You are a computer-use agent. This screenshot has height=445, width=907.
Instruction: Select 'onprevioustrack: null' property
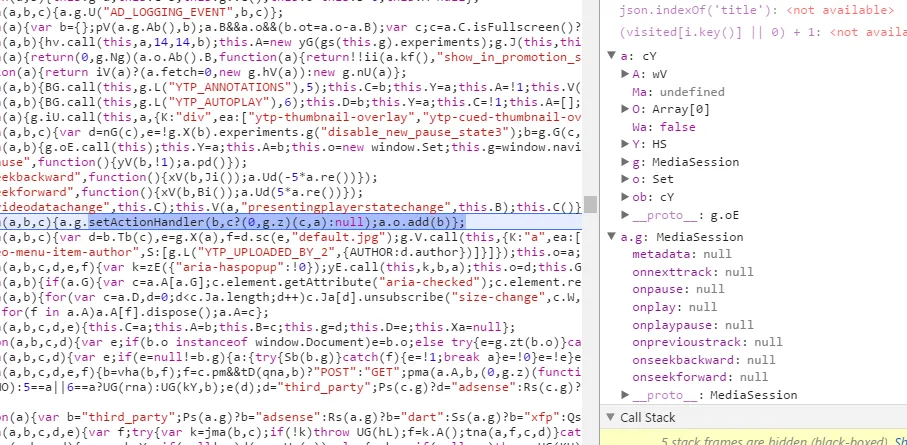pyautogui.click(x=707, y=342)
